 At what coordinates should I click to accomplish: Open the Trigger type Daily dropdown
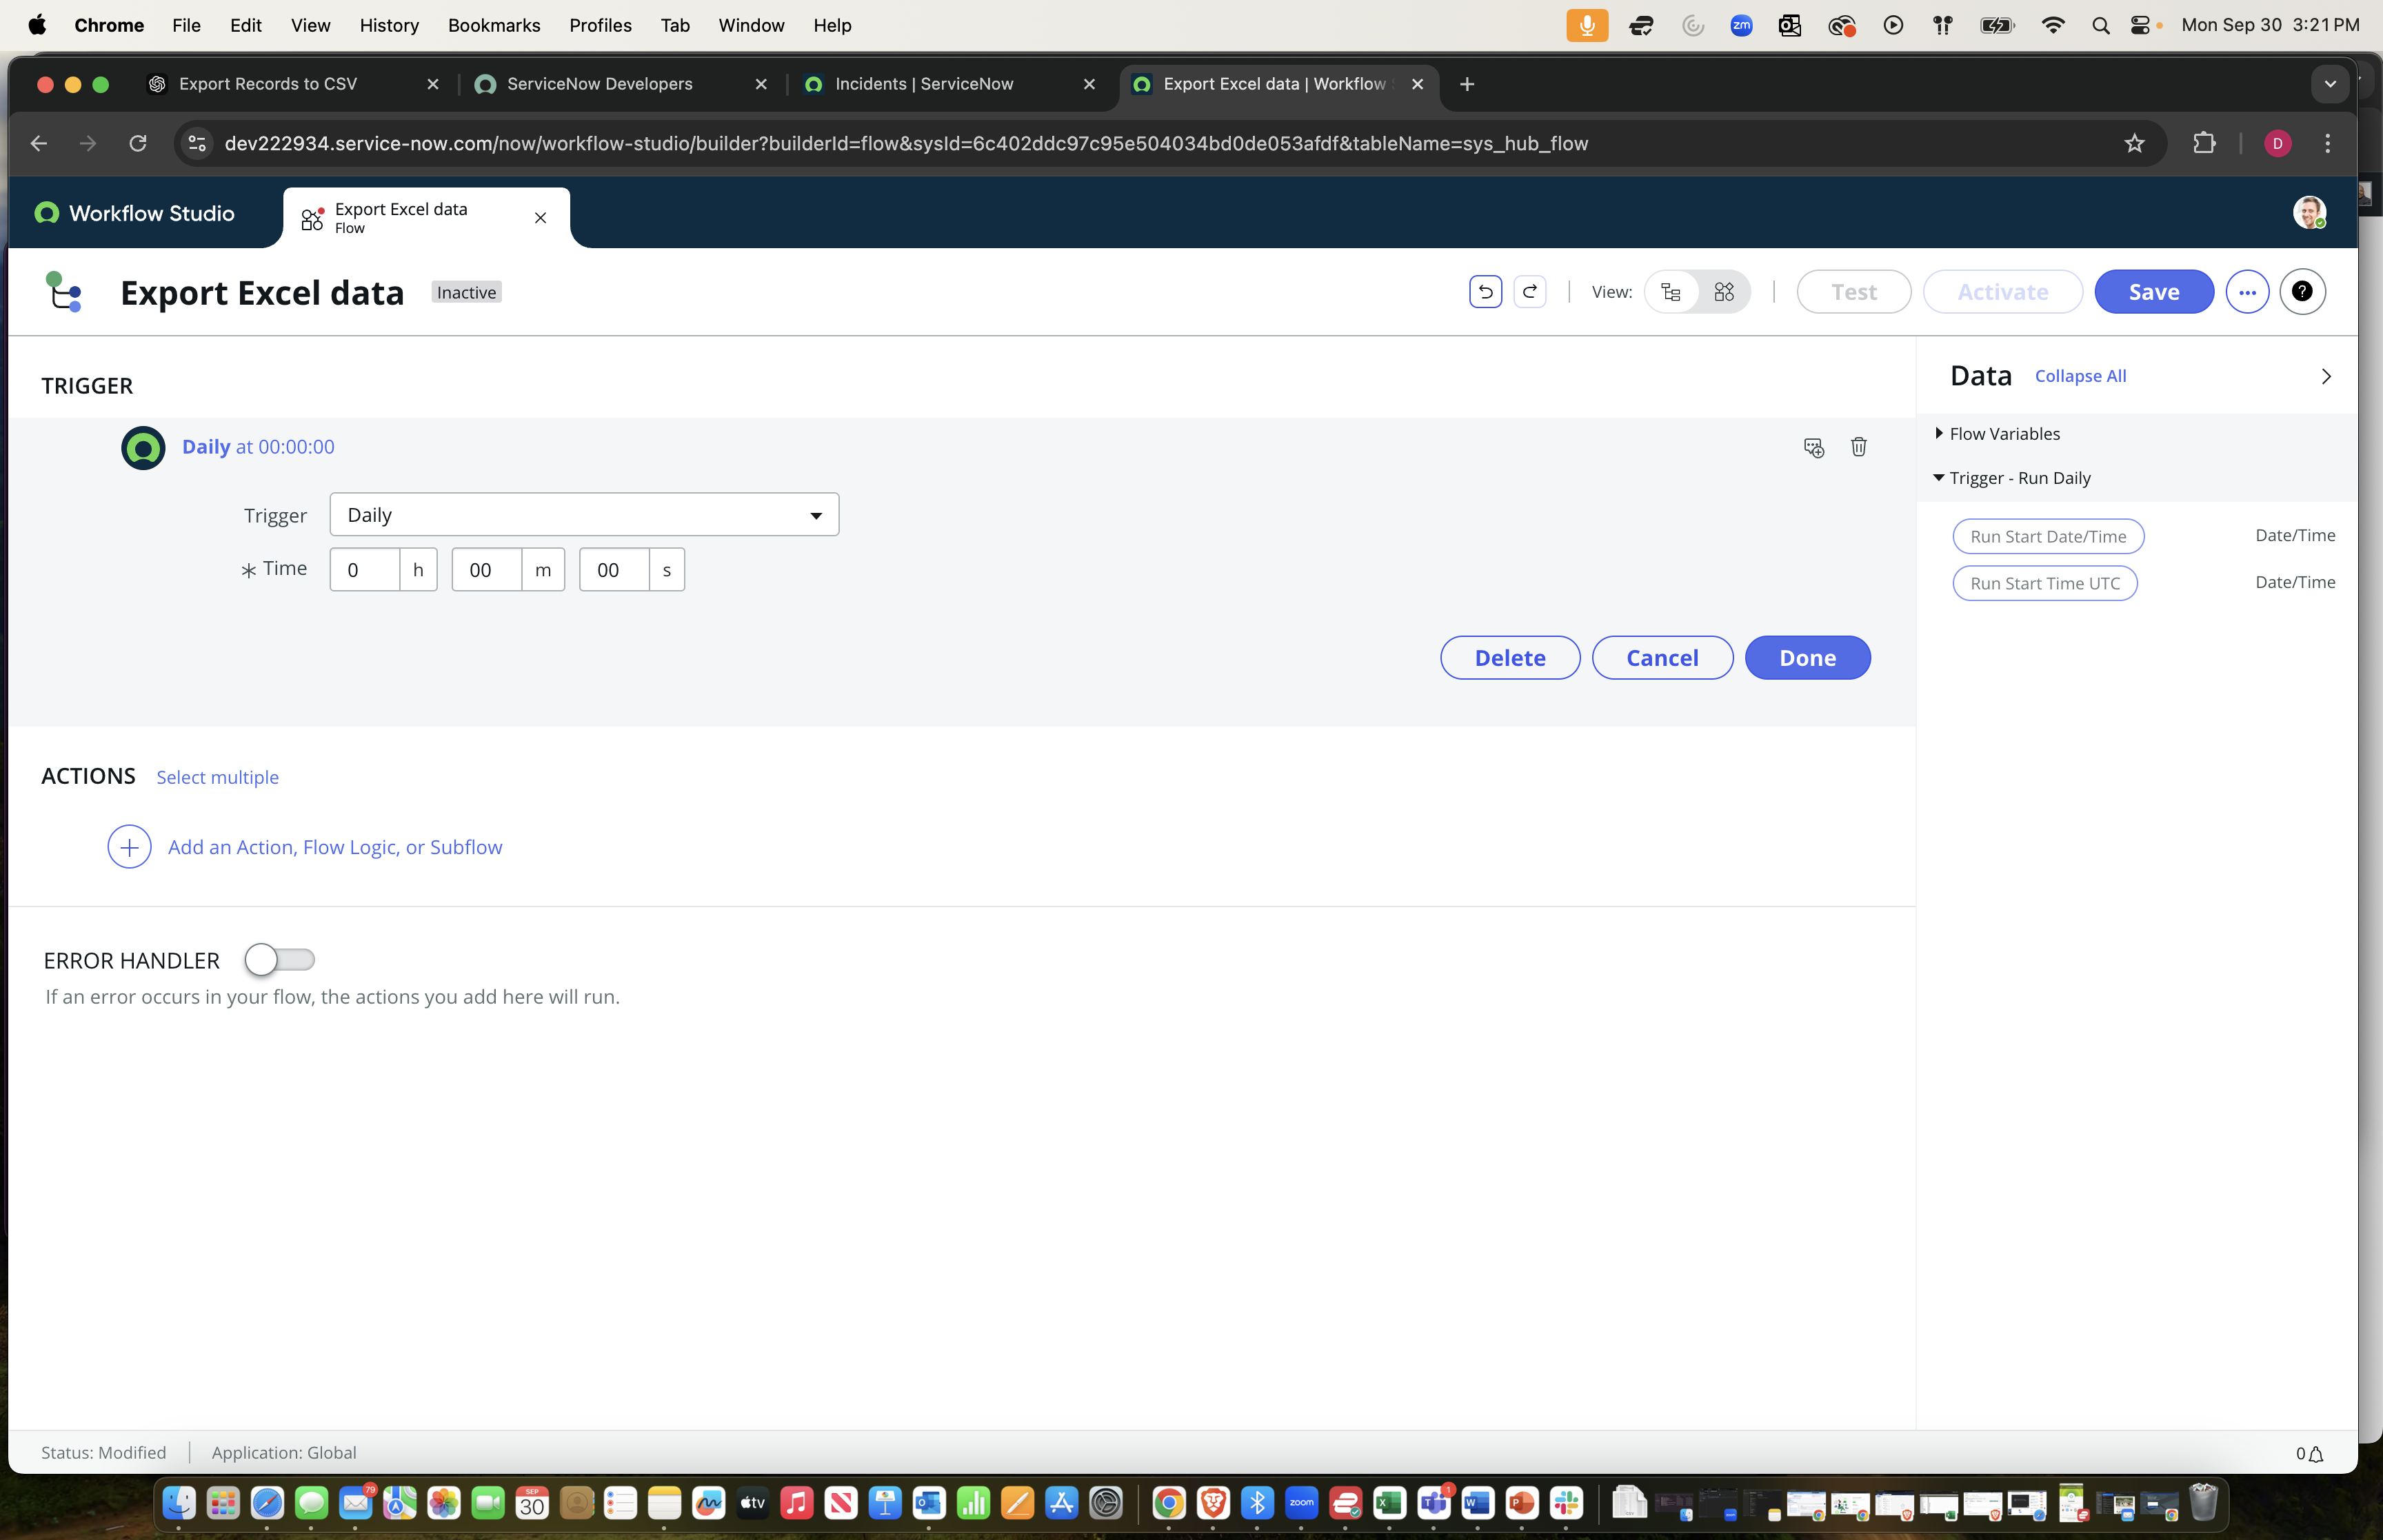[x=584, y=515]
